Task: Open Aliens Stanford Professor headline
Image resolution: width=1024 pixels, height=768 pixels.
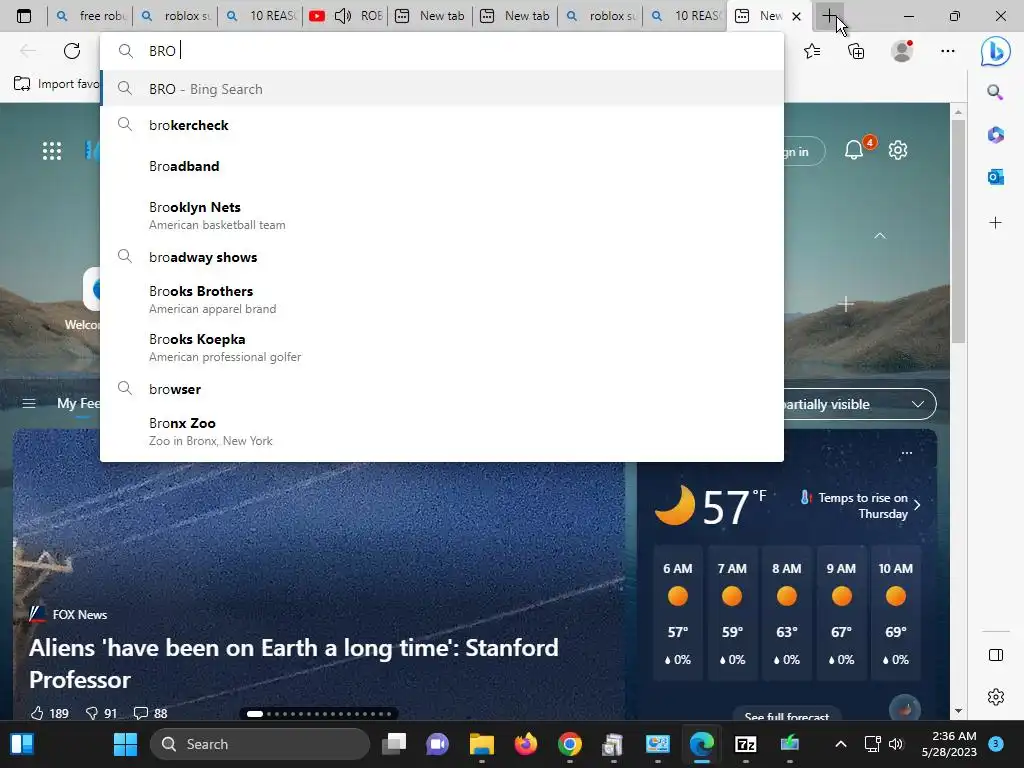Action: click(x=294, y=664)
